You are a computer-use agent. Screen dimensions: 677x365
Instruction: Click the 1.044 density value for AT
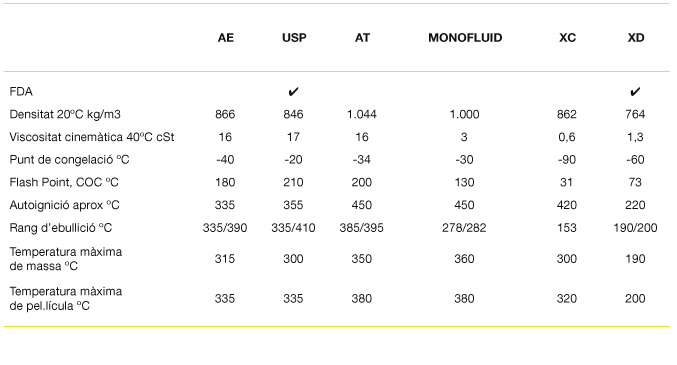tap(362, 114)
